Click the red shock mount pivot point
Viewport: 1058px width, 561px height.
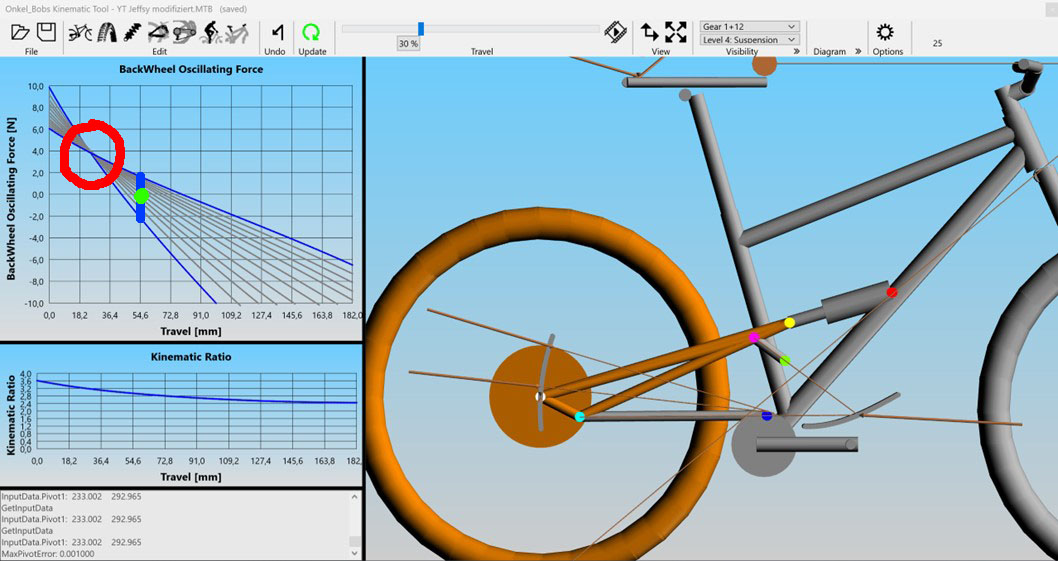(892, 292)
